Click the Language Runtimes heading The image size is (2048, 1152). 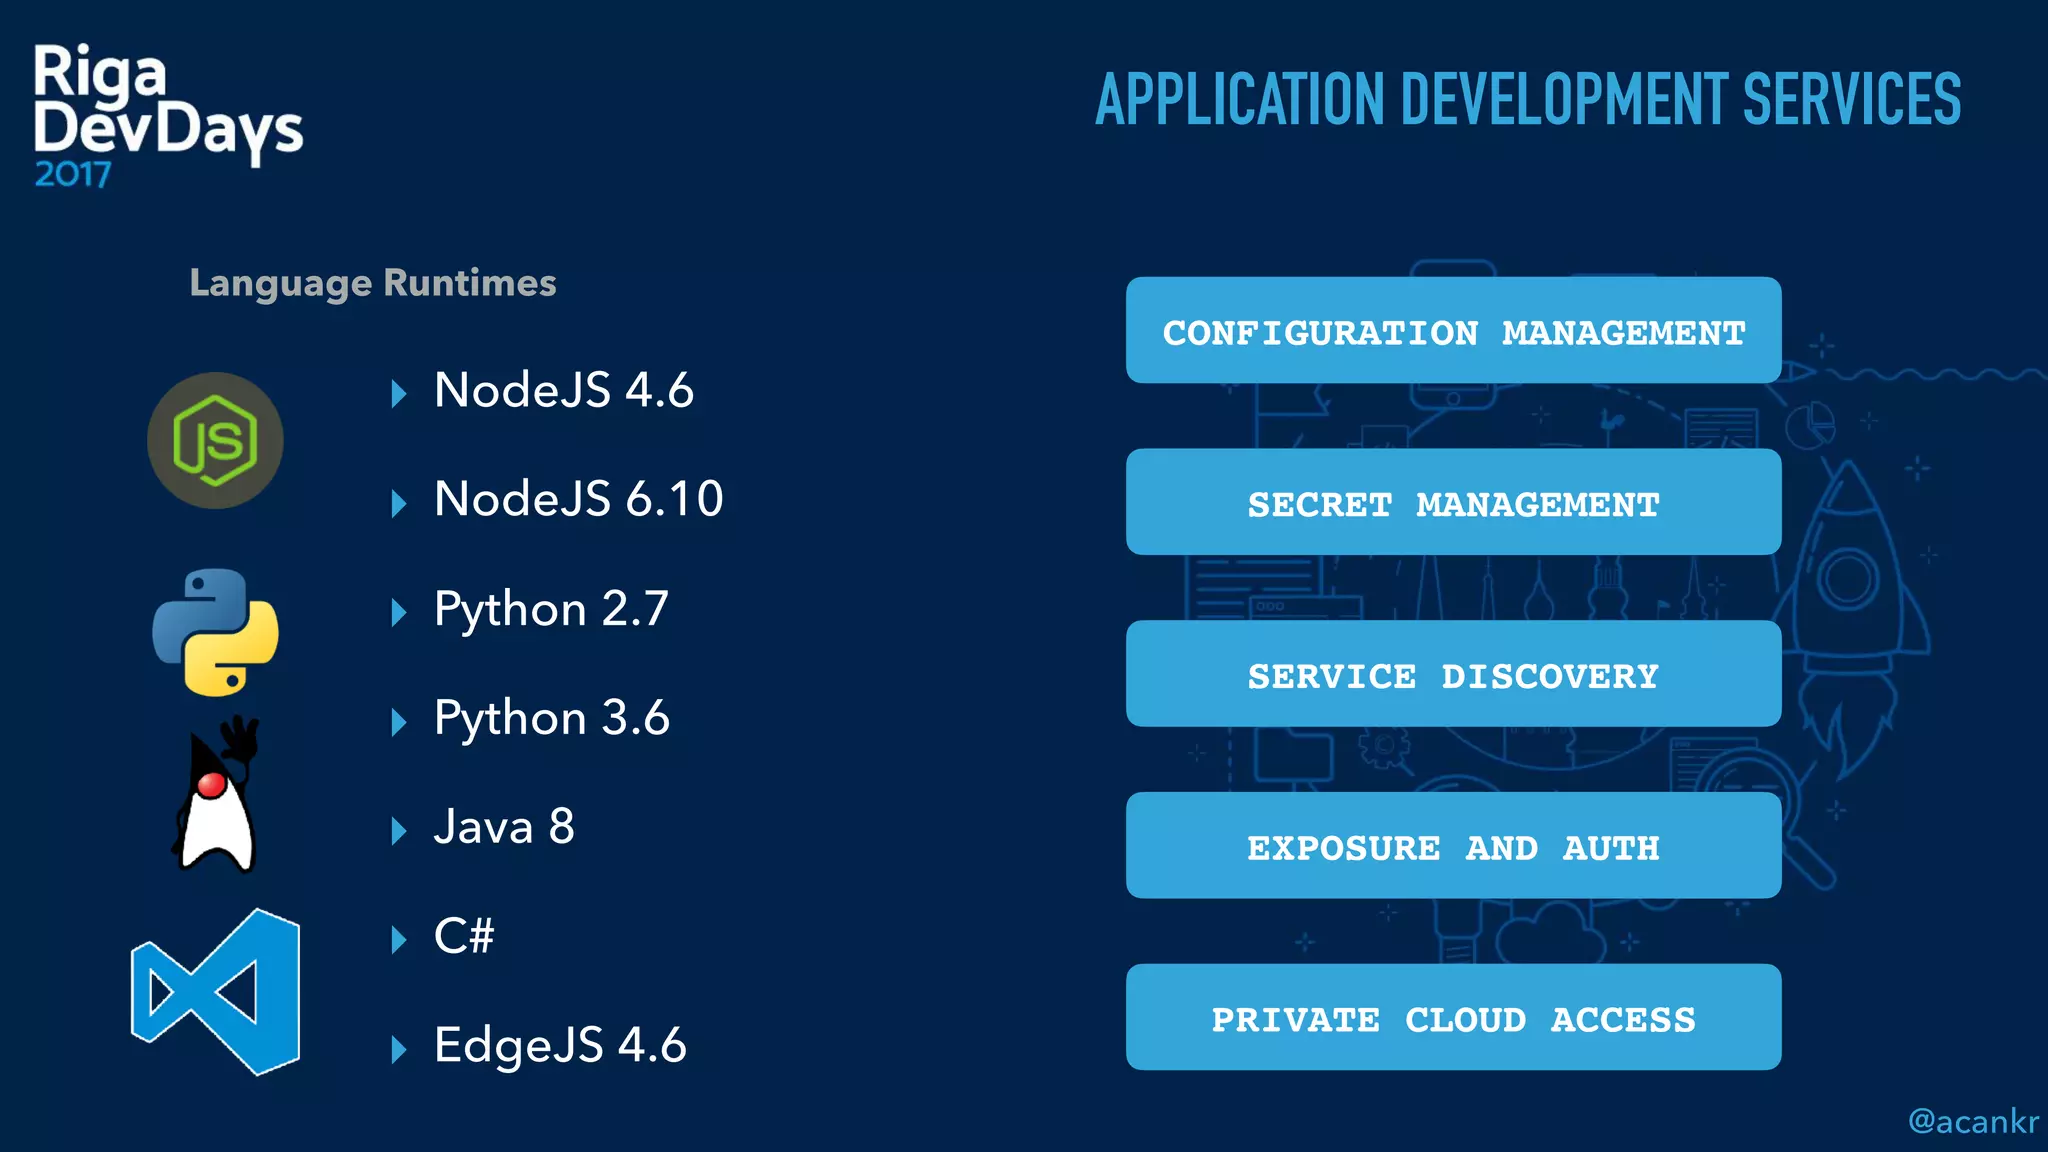coord(373,283)
